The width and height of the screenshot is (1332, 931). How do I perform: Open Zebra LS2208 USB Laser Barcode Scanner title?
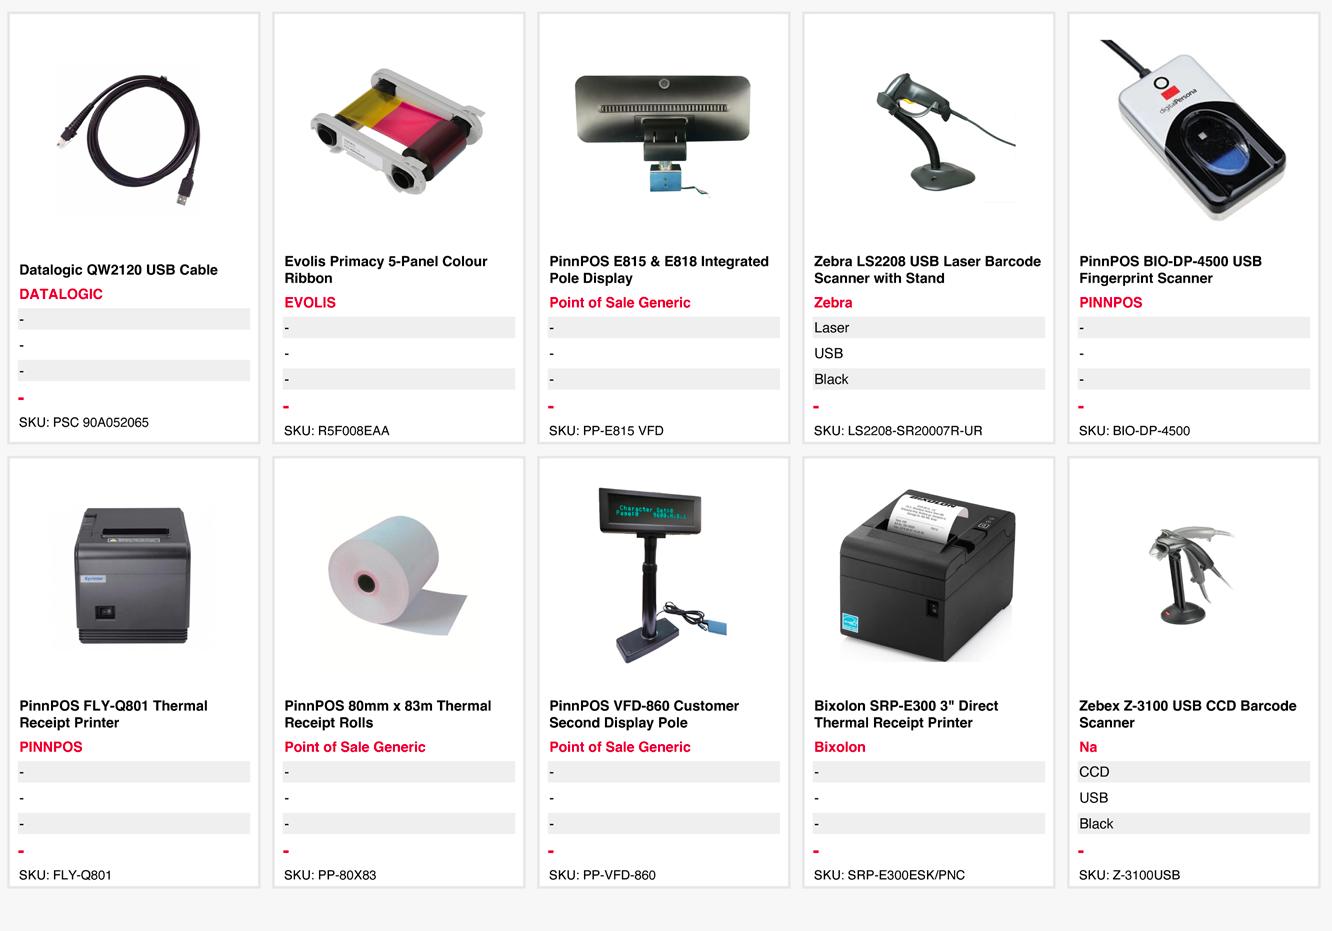click(927, 270)
